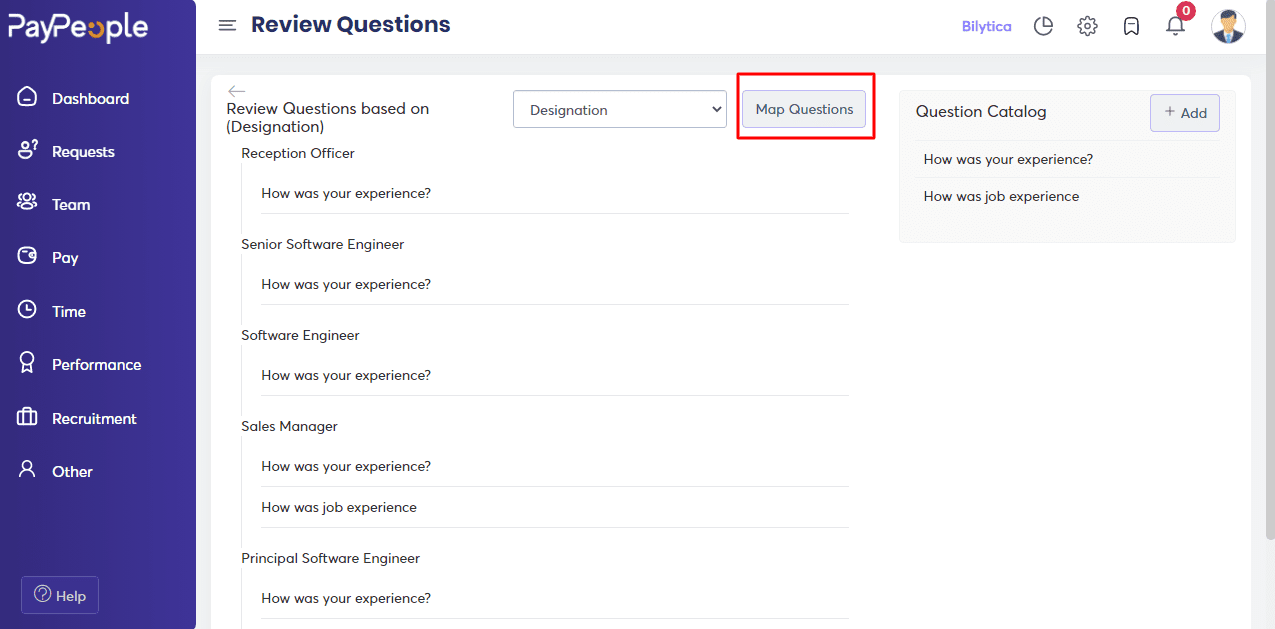Open Other in the sidebar
This screenshot has width=1275, height=629.
coord(72,471)
